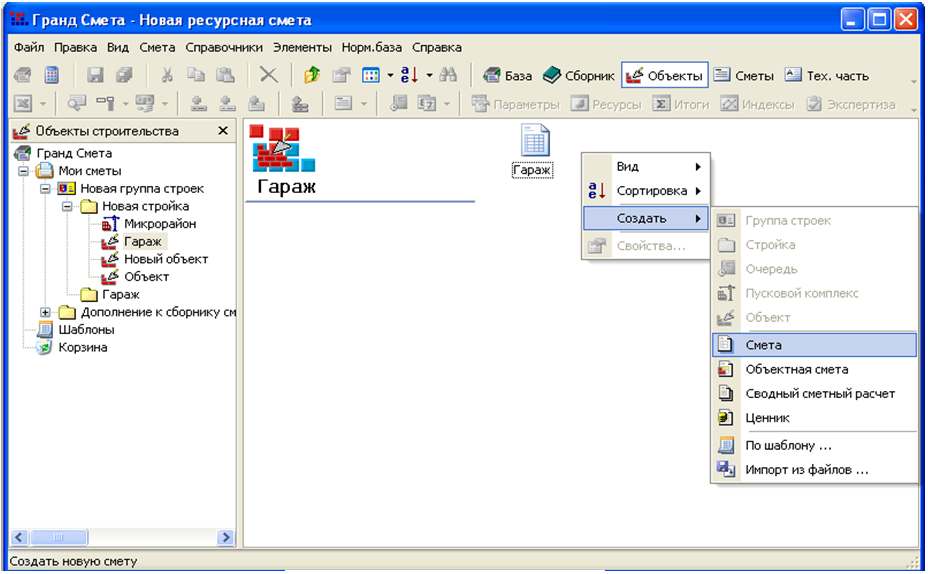The width and height of the screenshot is (928, 574).
Task: Open the Норм.база menu
Action: coord(372,47)
